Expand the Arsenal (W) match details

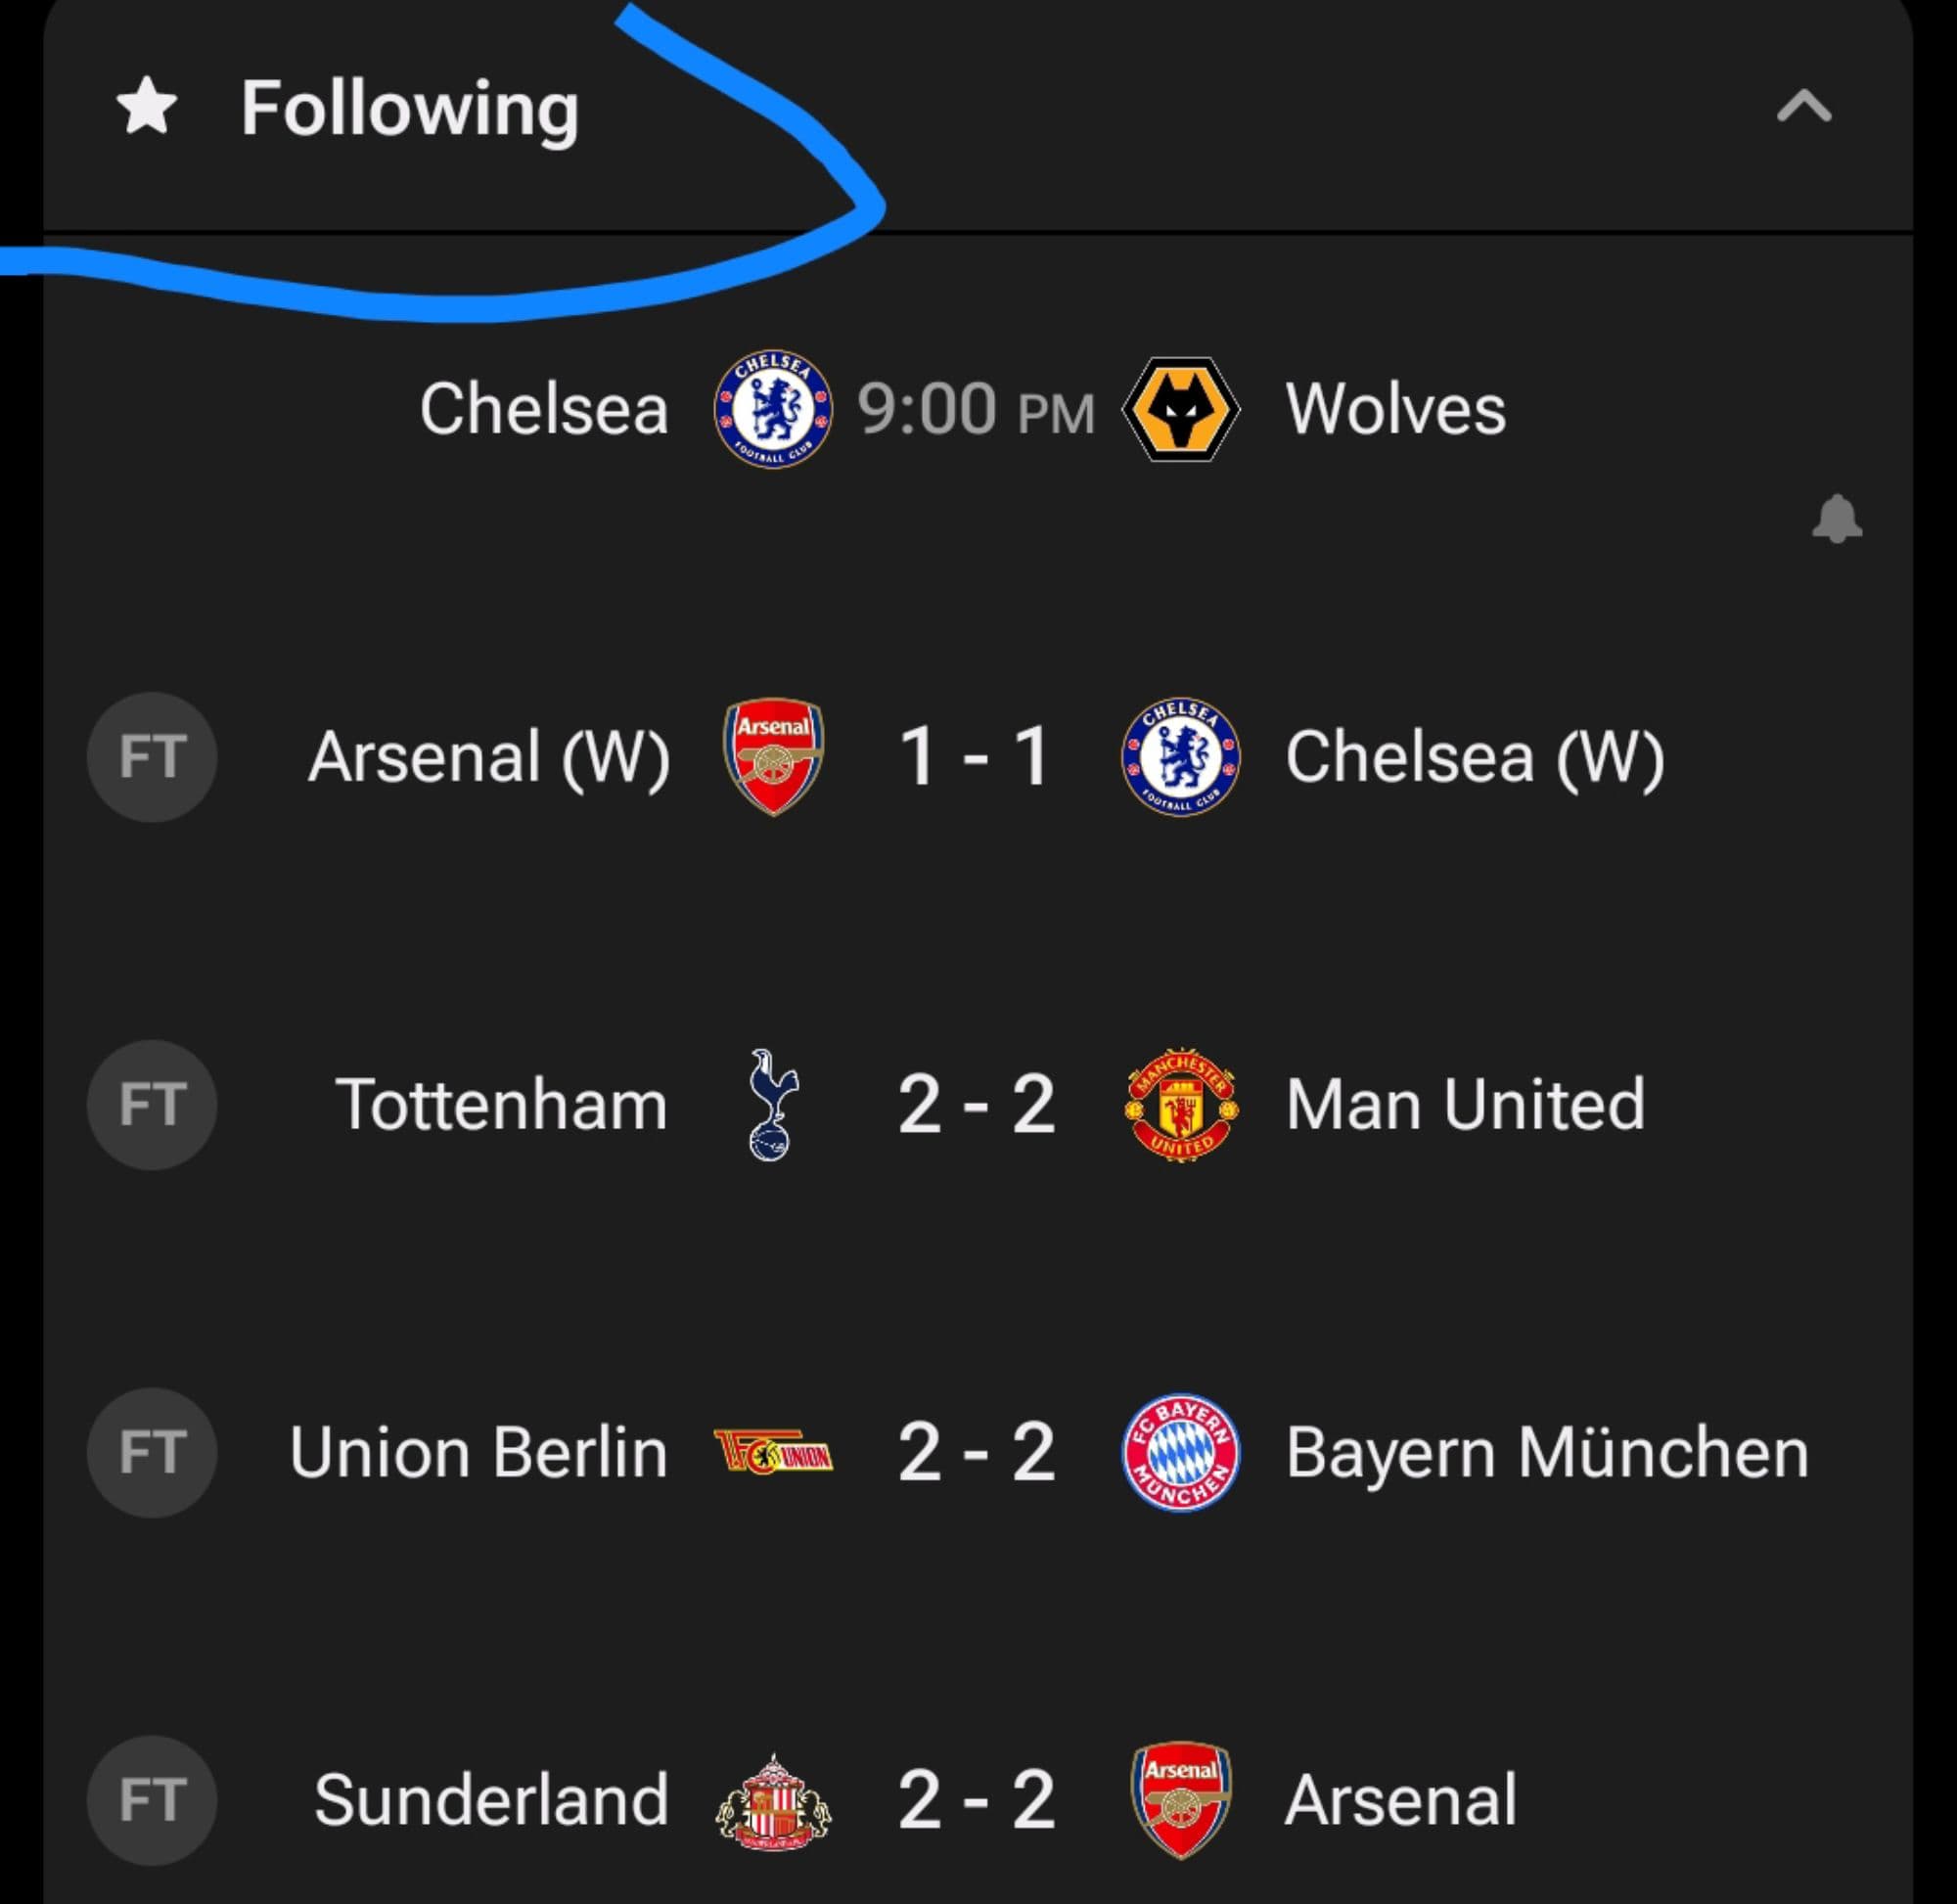[x=978, y=757]
